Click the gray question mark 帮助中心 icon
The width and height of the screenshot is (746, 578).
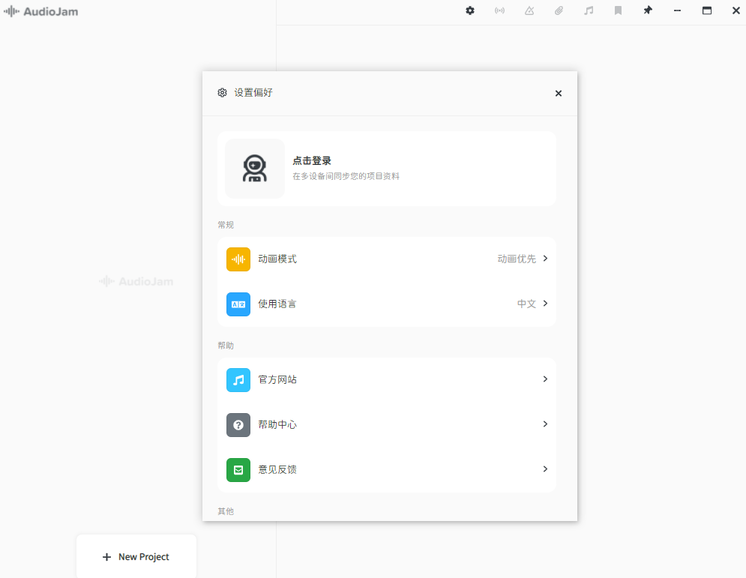pos(238,425)
